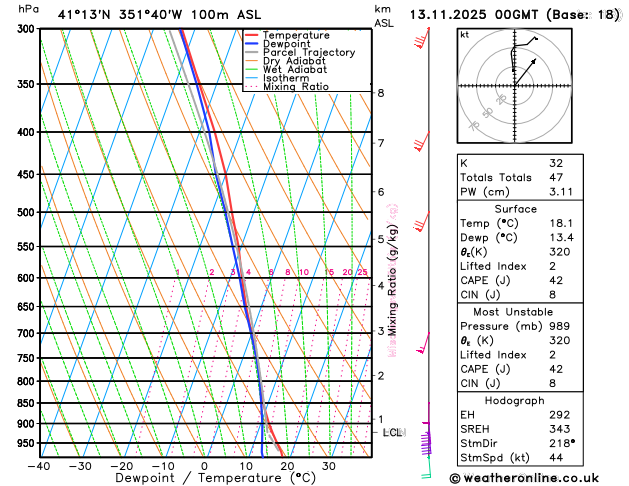Click the 500 pressure level label

[28, 212]
